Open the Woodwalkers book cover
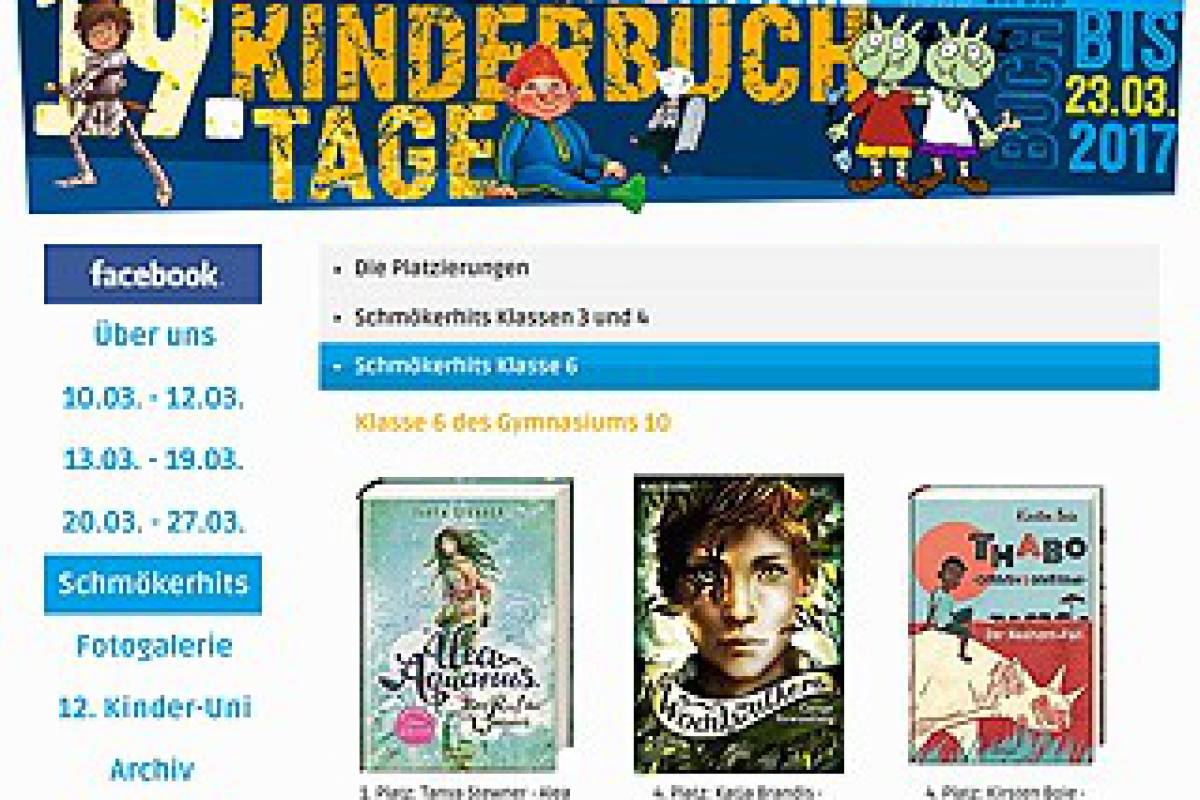1200x800 pixels. tap(739, 624)
